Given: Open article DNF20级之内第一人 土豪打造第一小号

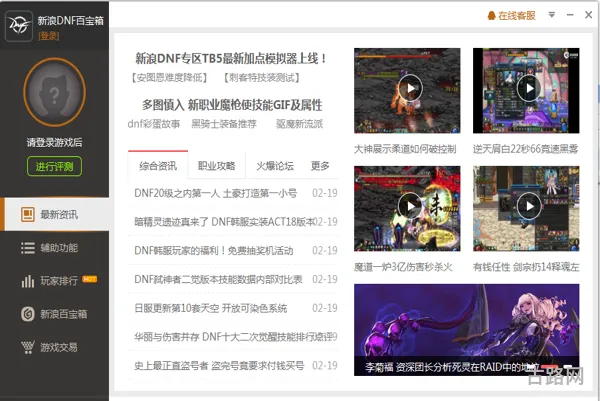Looking at the screenshot, I should pyautogui.click(x=215, y=193).
